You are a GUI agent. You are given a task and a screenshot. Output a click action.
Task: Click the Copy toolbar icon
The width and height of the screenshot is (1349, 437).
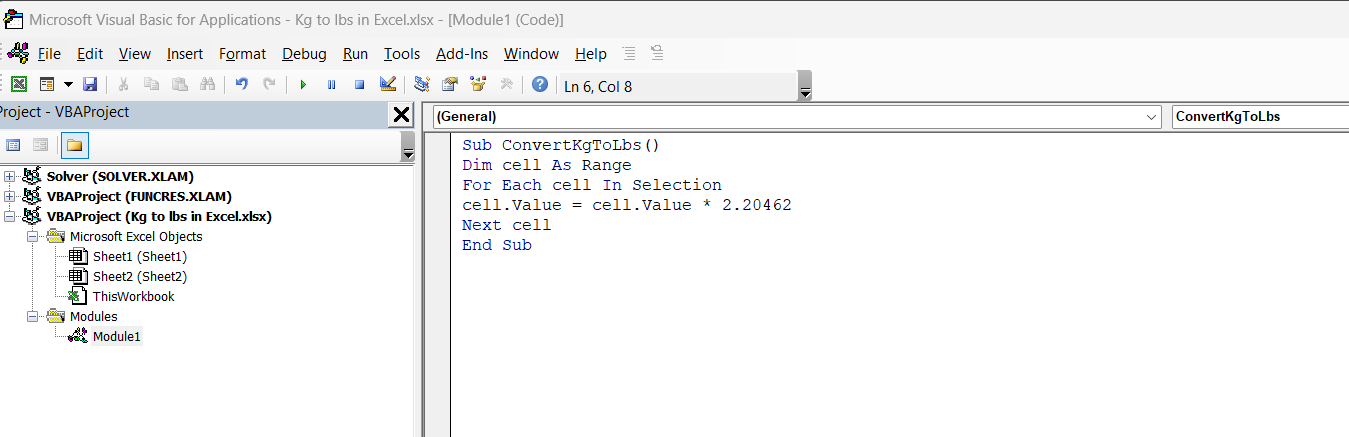[x=151, y=85]
